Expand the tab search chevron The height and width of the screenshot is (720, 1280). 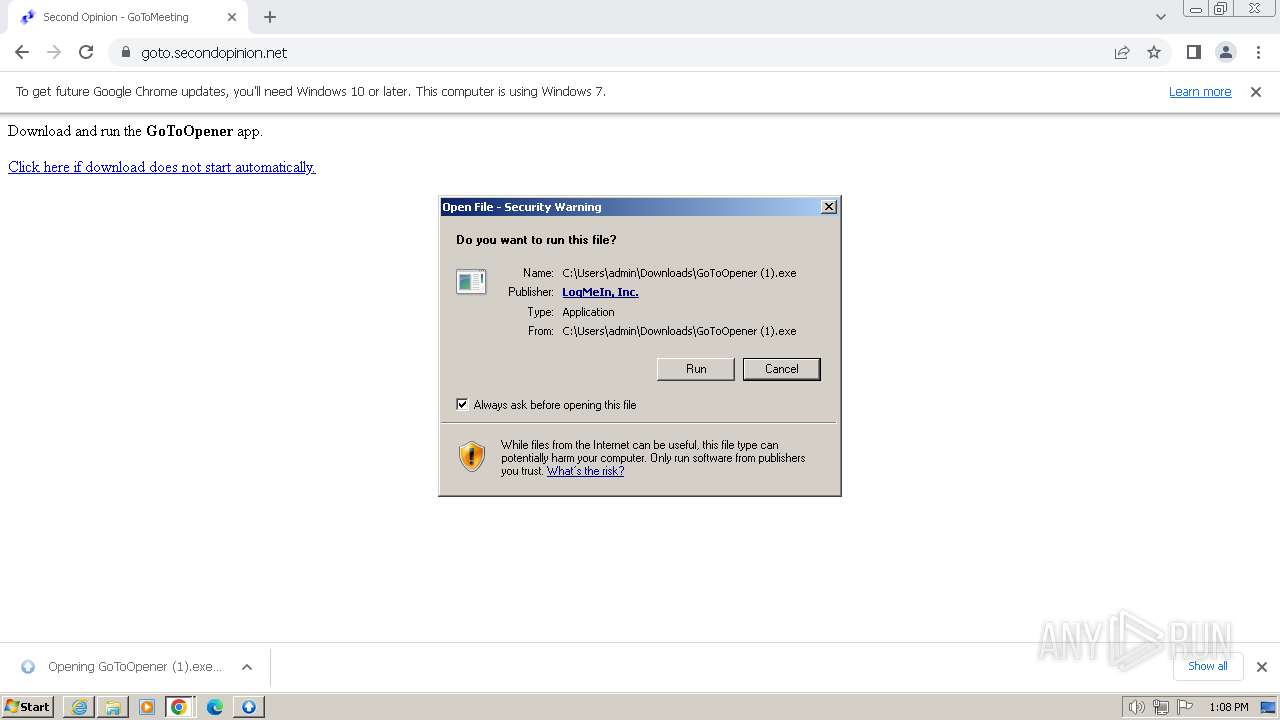coord(1160,17)
